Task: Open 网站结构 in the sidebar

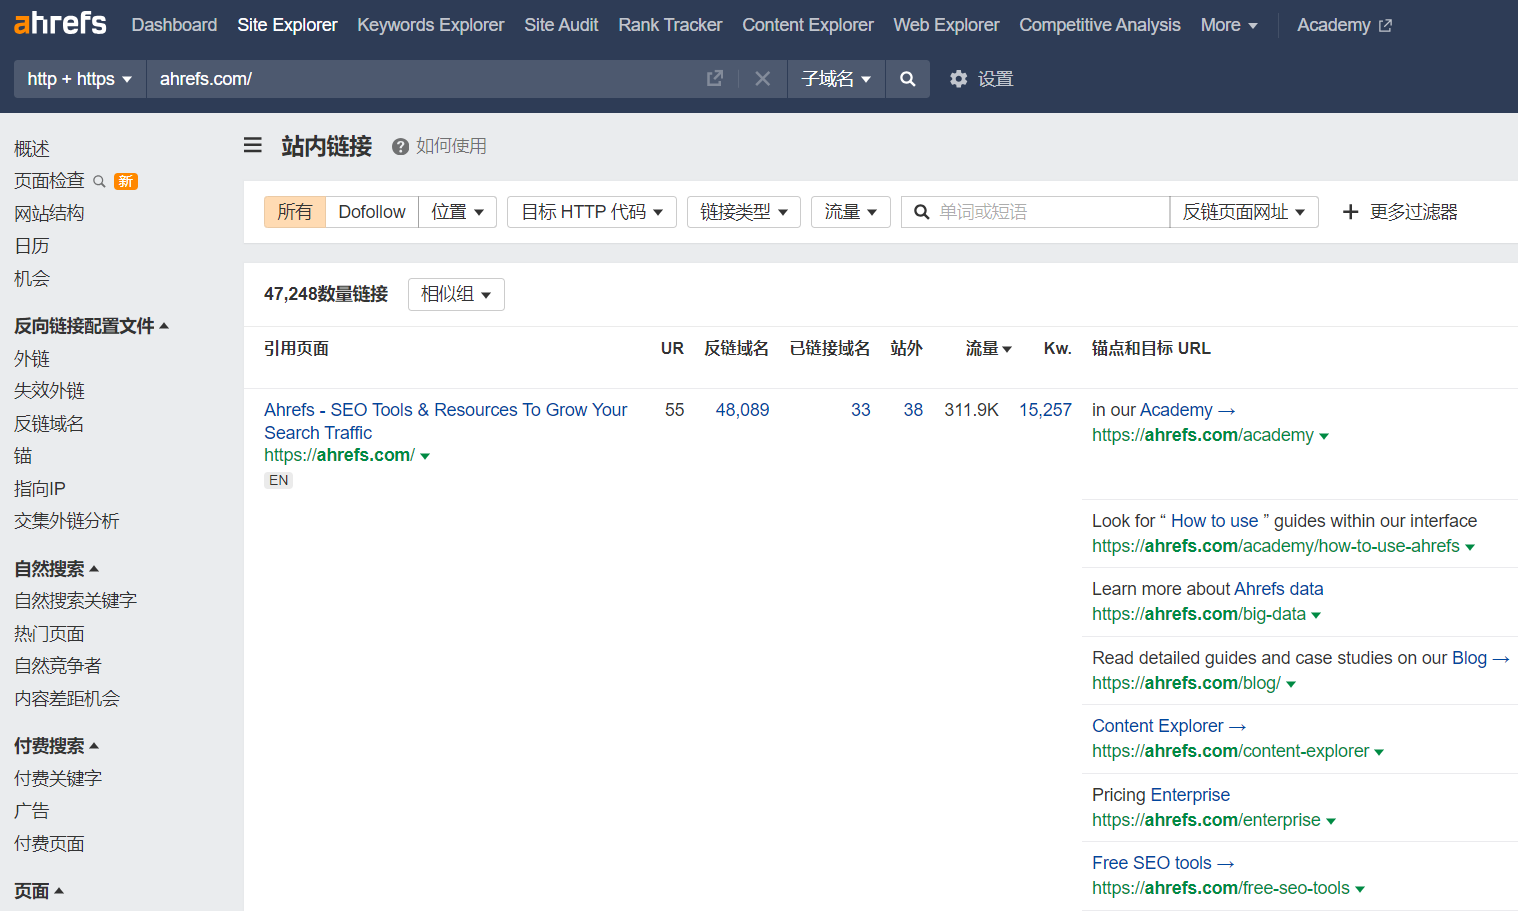Action: (49, 213)
